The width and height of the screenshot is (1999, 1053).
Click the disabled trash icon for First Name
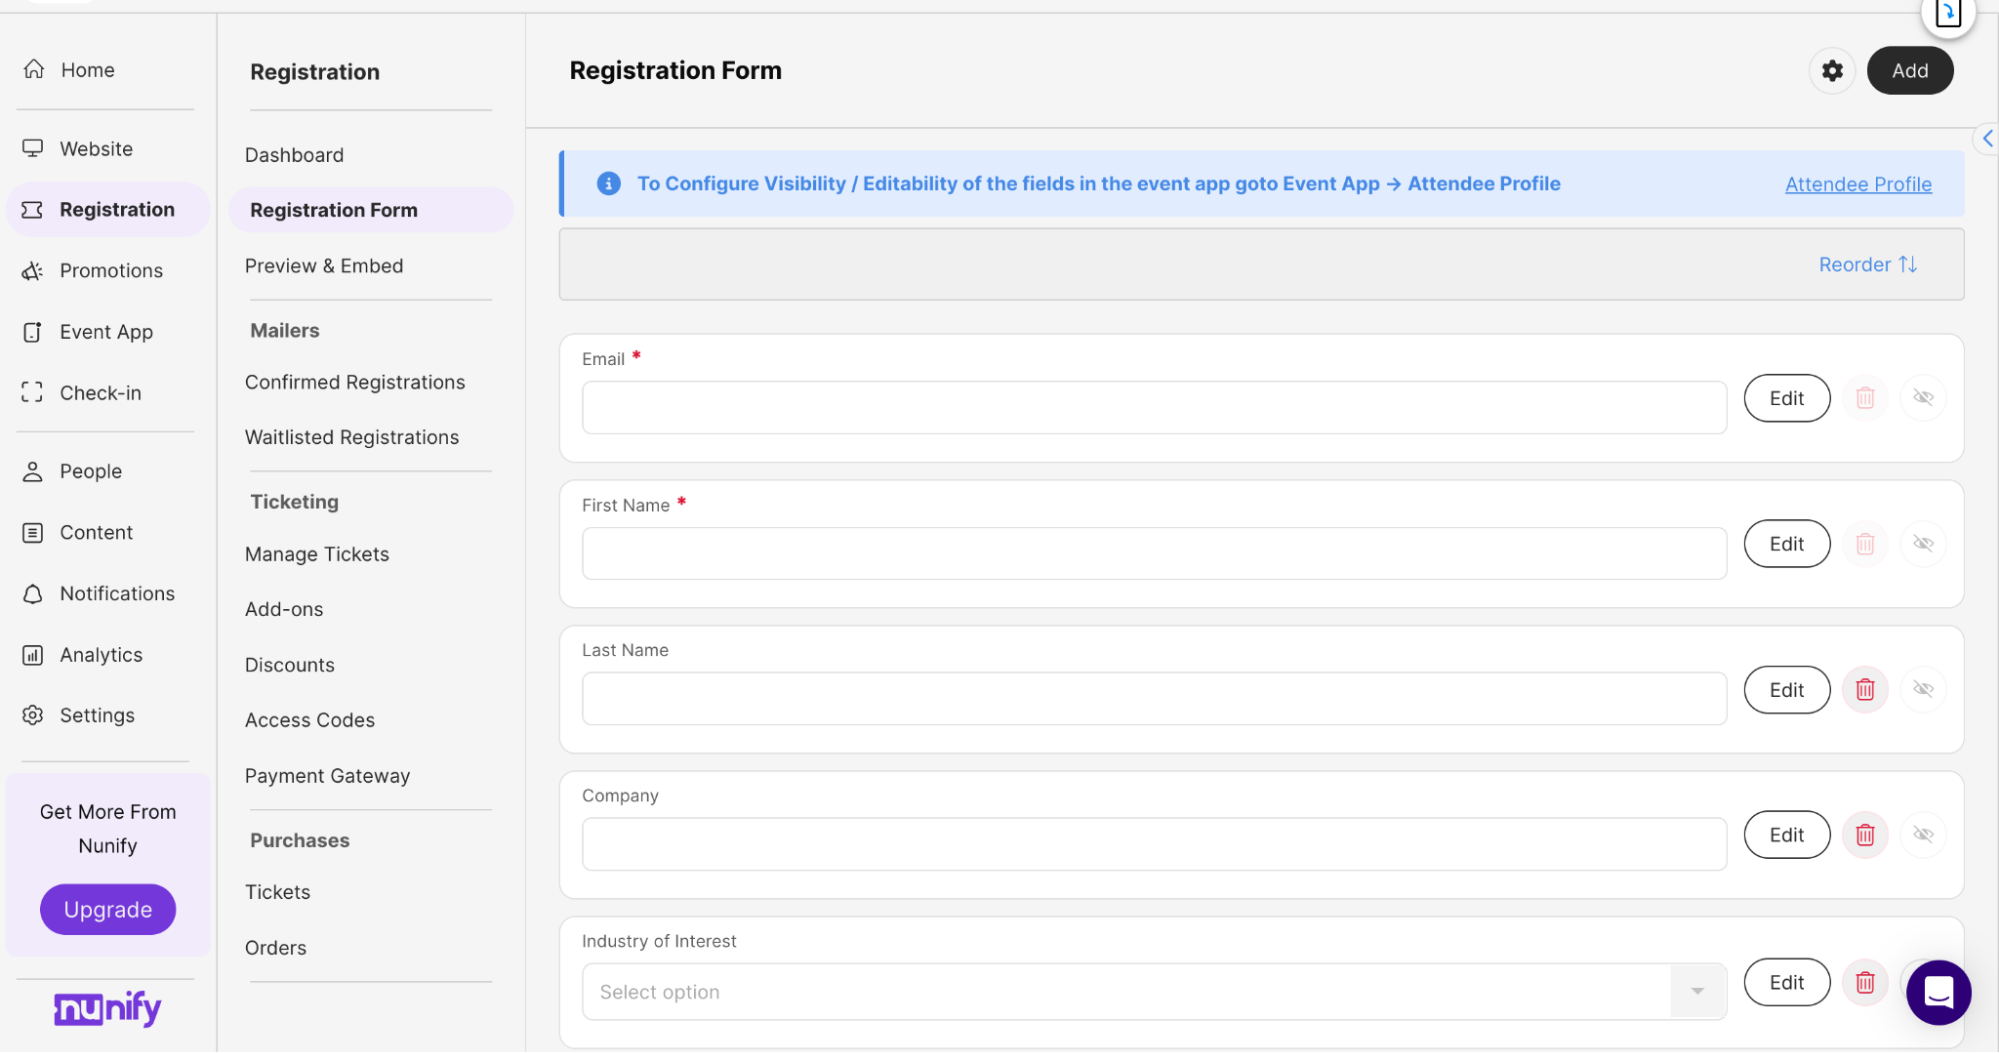[x=1865, y=544]
